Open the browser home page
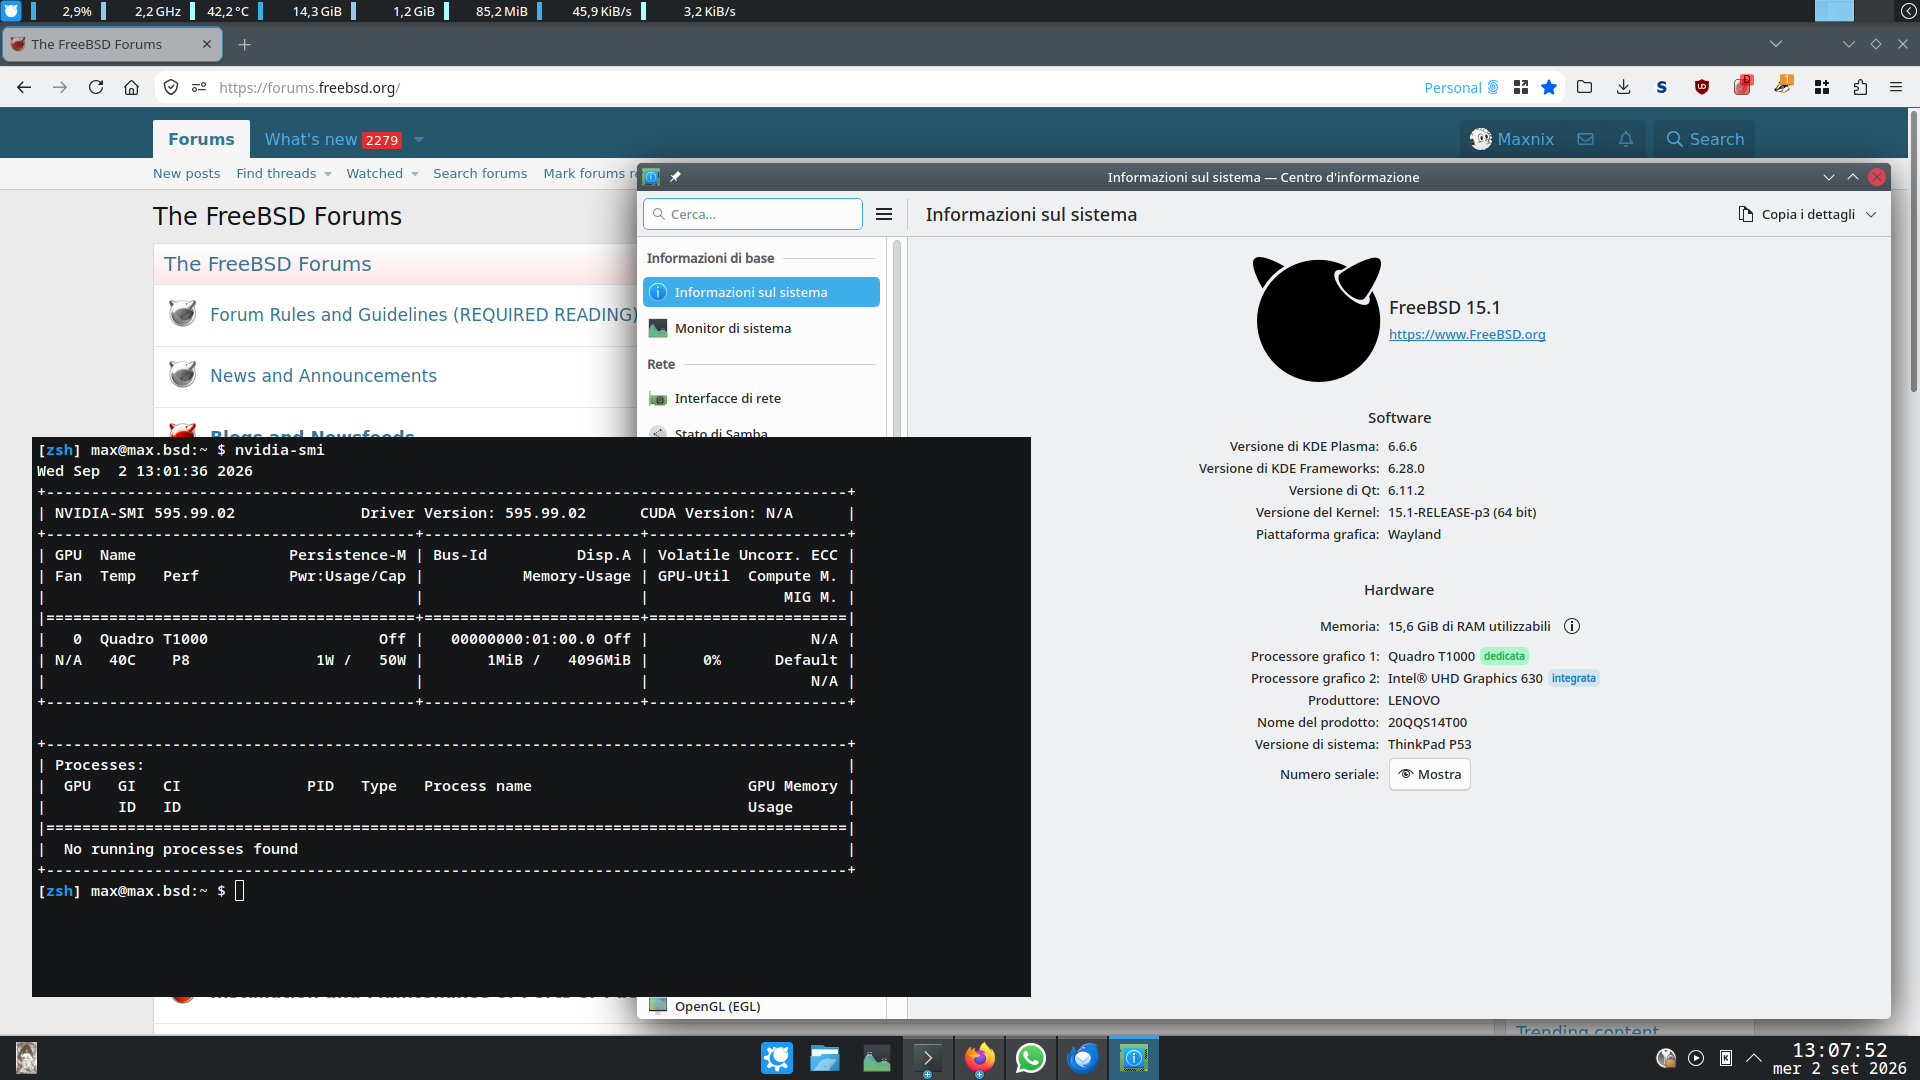The image size is (1920, 1080). tap(131, 88)
